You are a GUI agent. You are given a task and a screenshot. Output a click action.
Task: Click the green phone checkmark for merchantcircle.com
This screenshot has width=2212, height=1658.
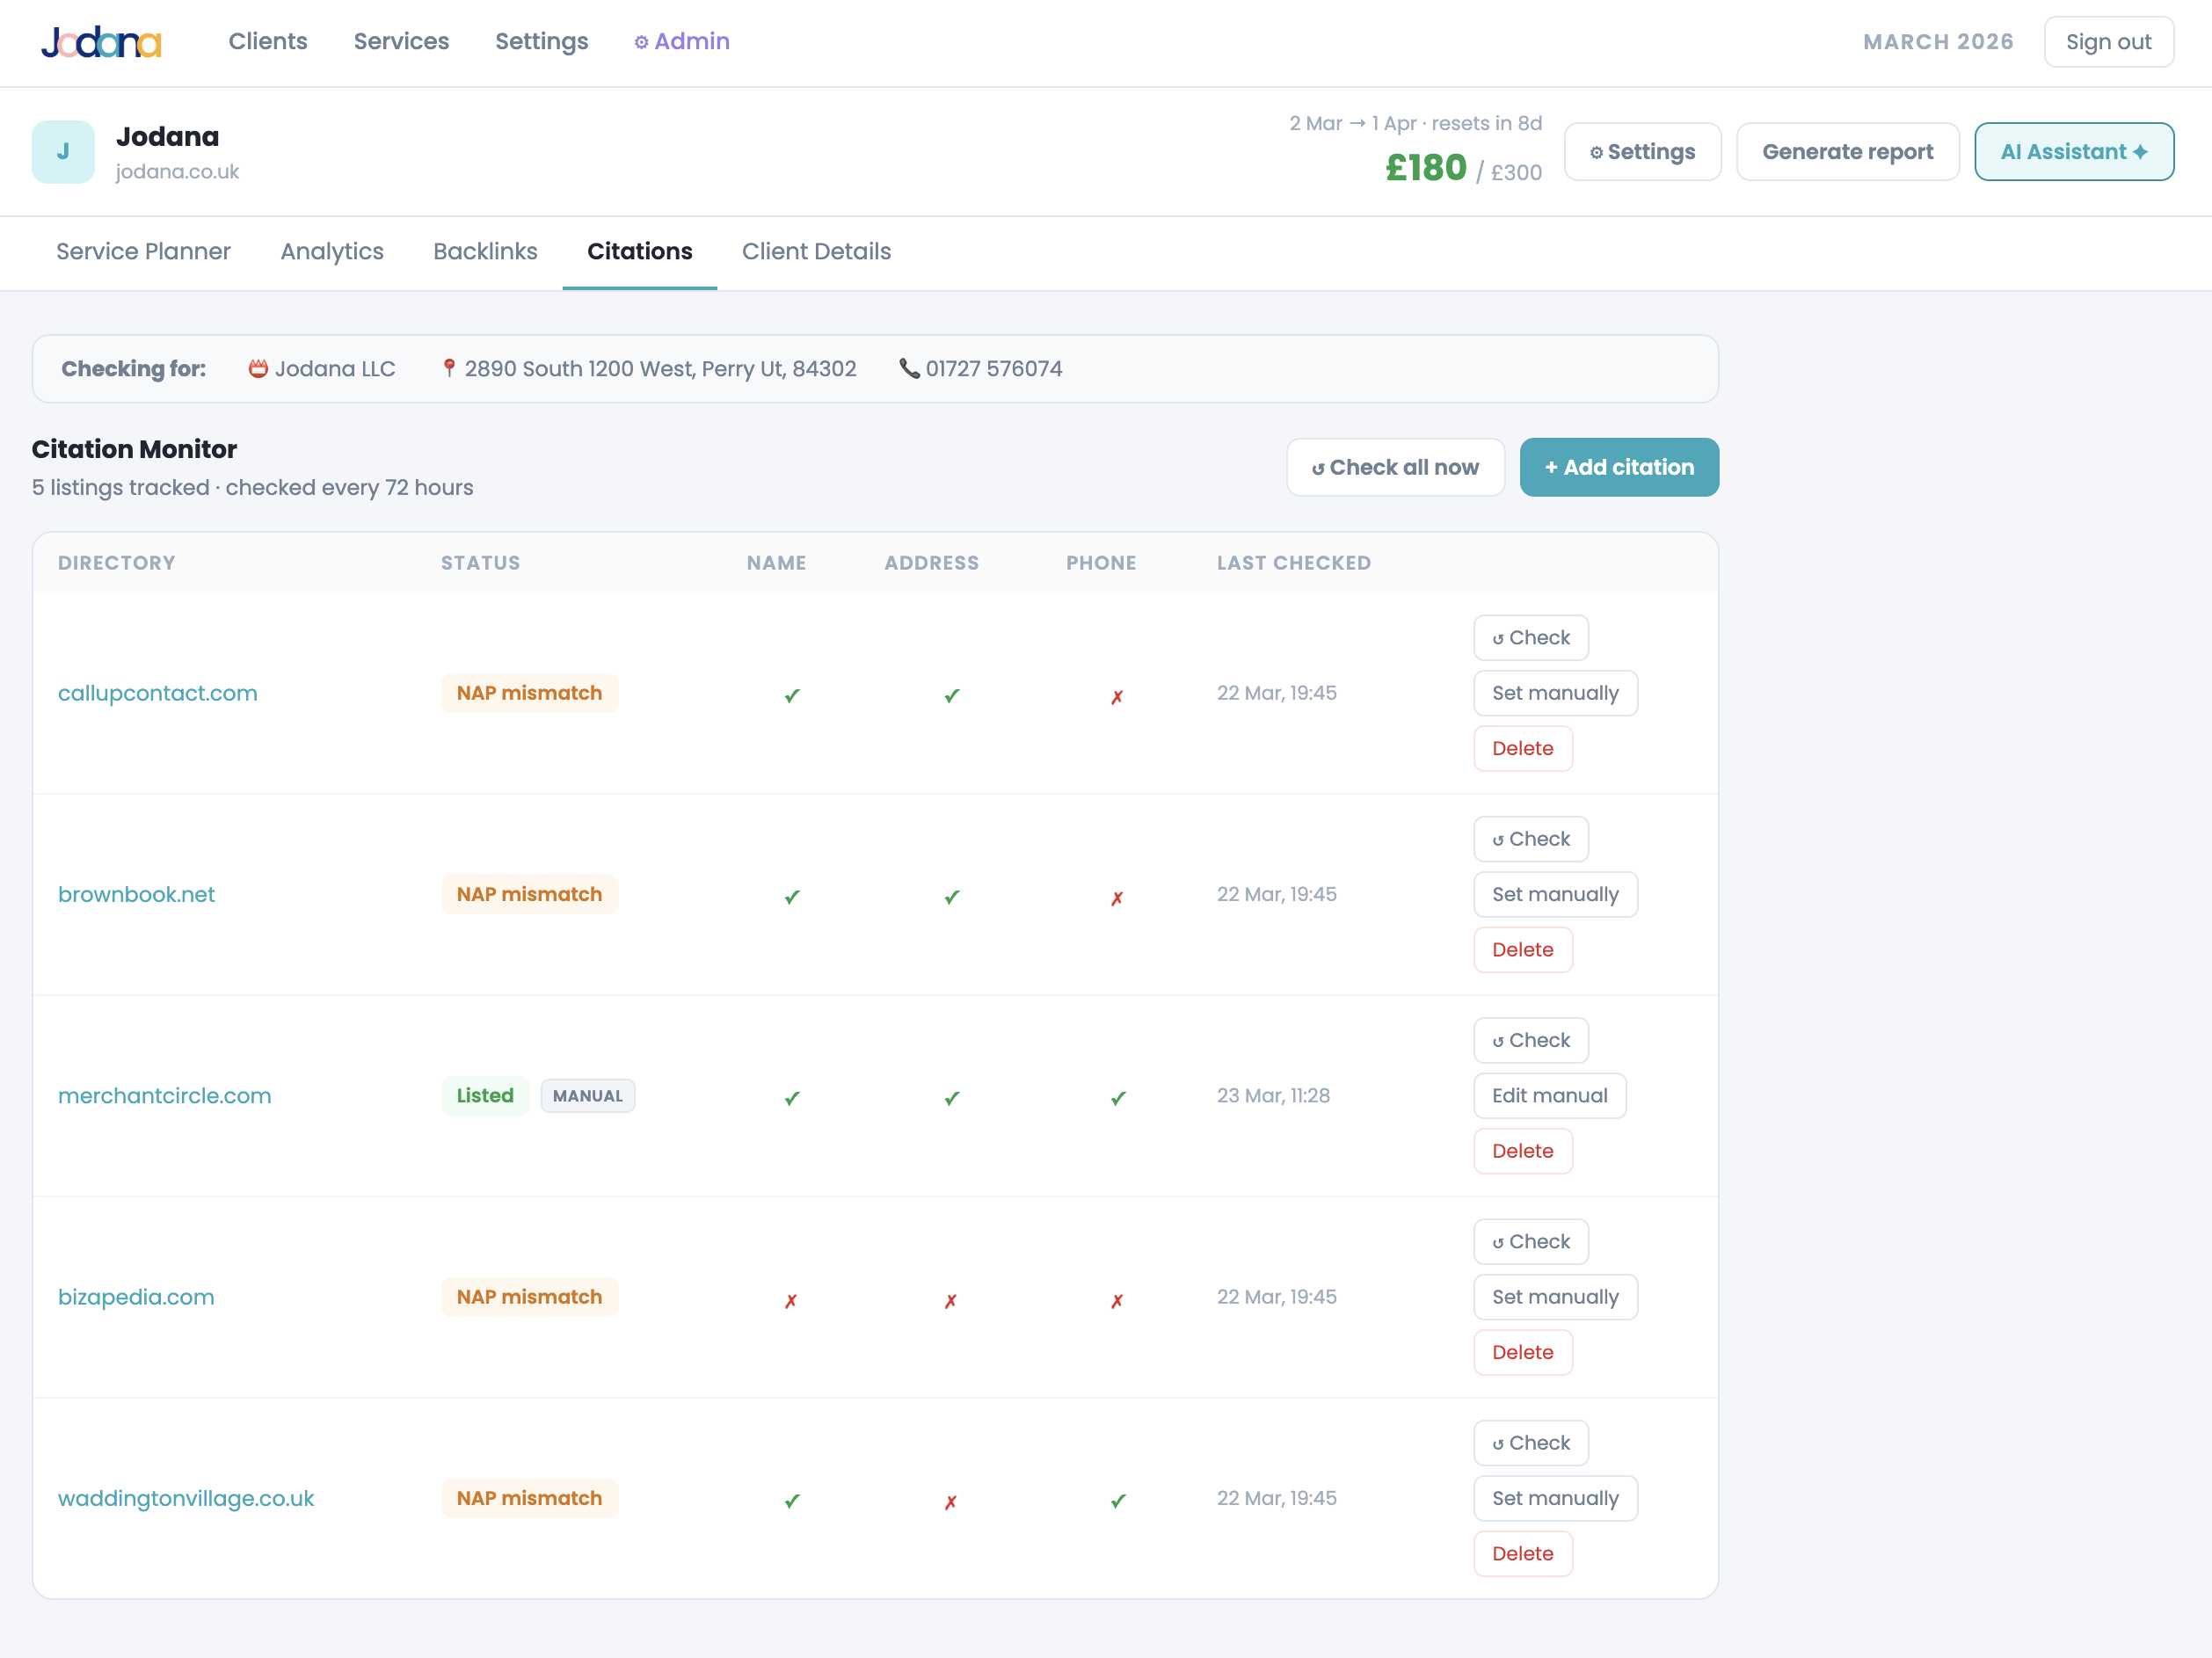1117,1097
